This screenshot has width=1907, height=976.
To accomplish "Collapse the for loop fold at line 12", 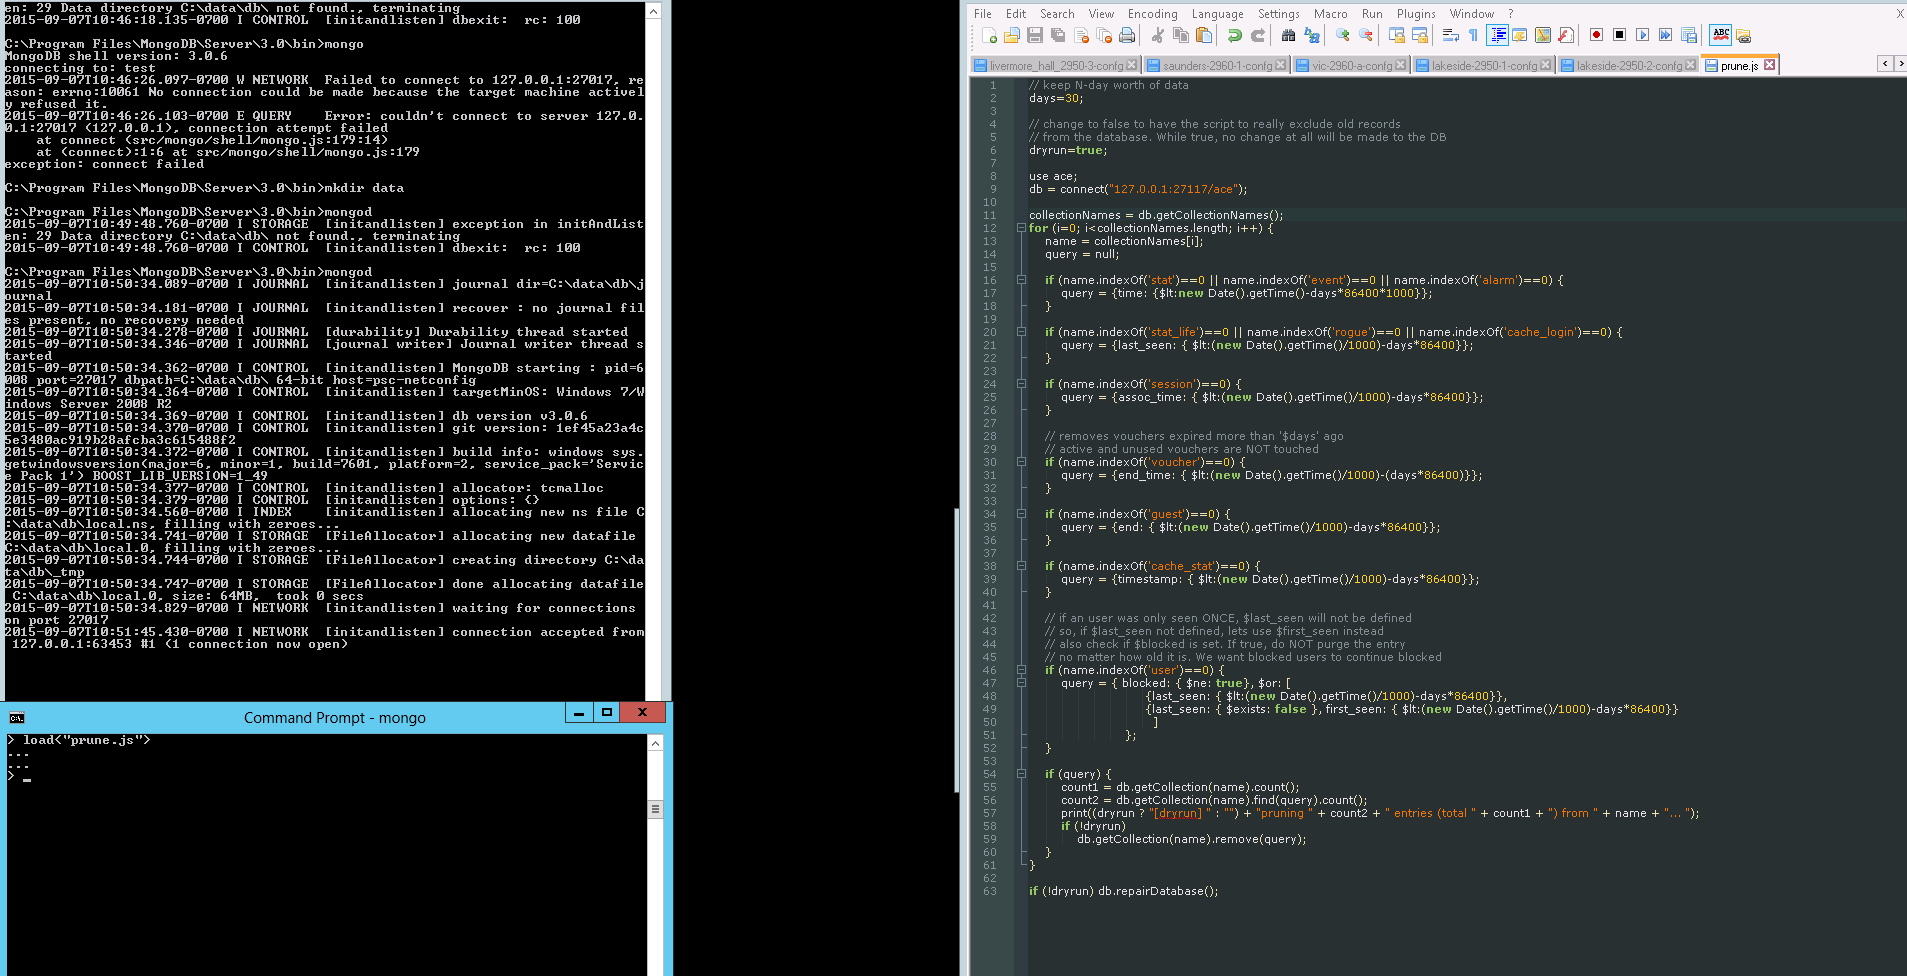I will 1021,228.
